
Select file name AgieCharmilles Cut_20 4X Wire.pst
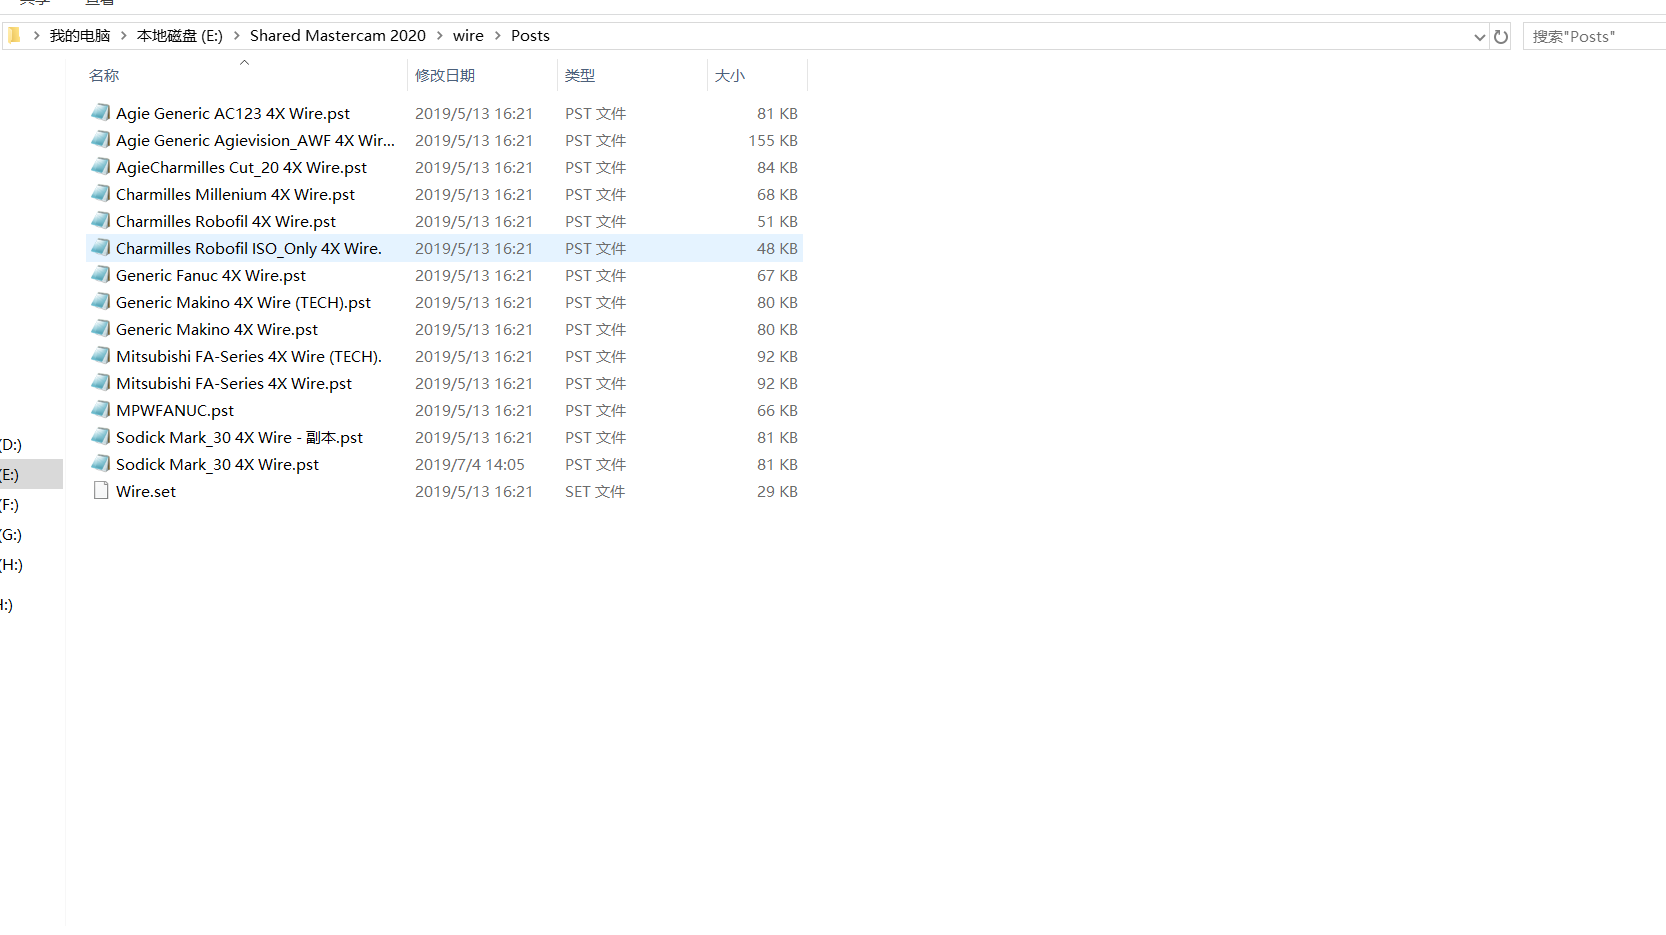pos(241,168)
